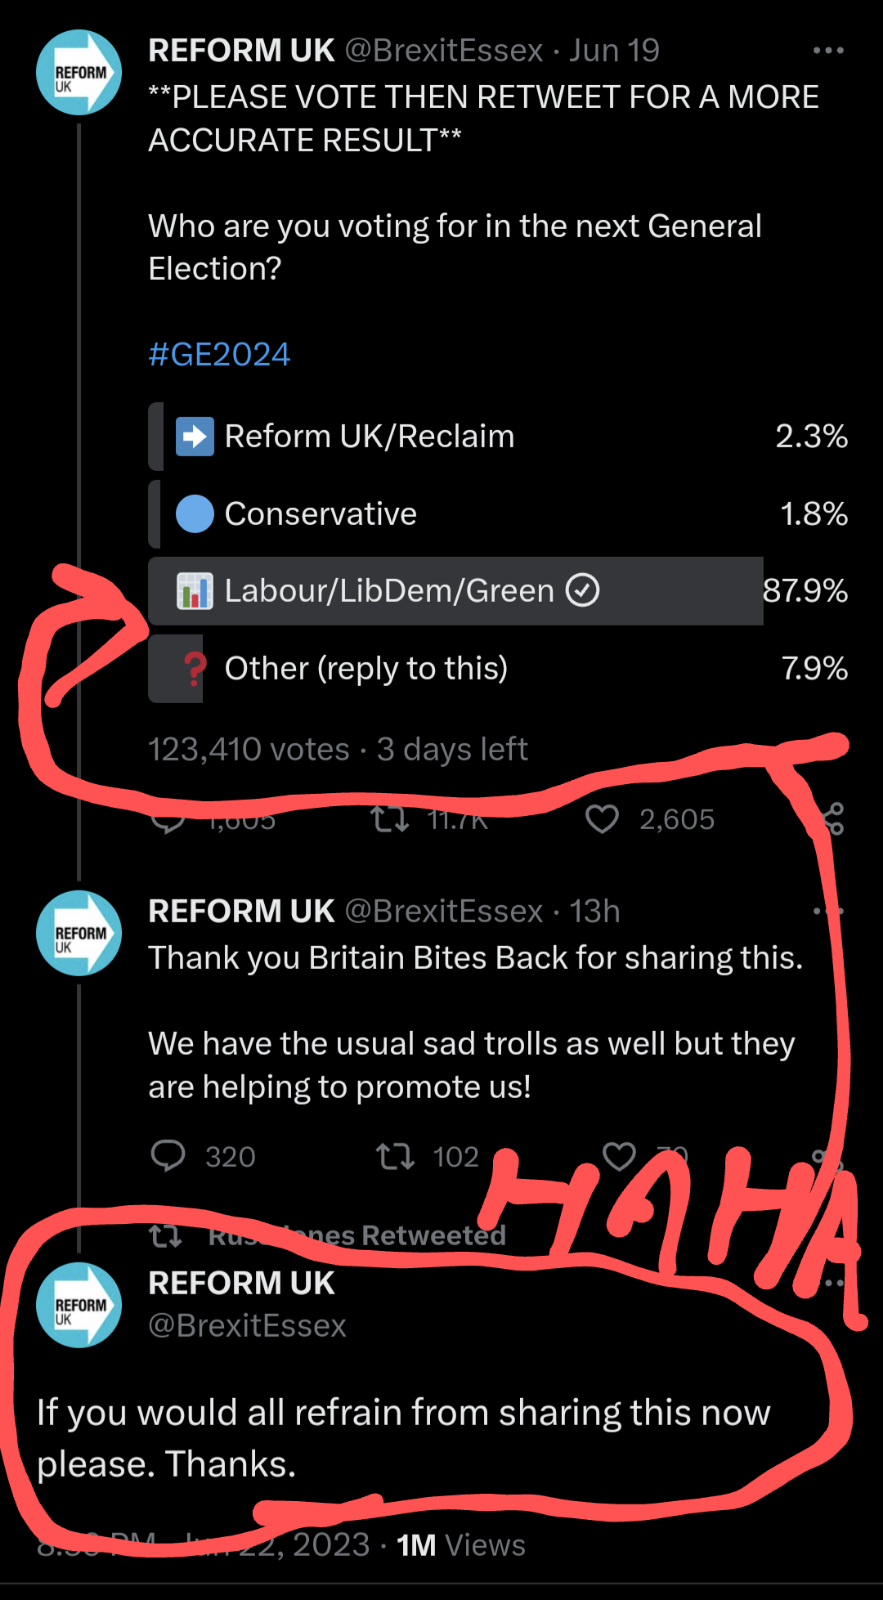Image resolution: width=883 pixels, height=1600 pixels.
Task: Open the #GE2024 hashtag
Action: [219, 354]
